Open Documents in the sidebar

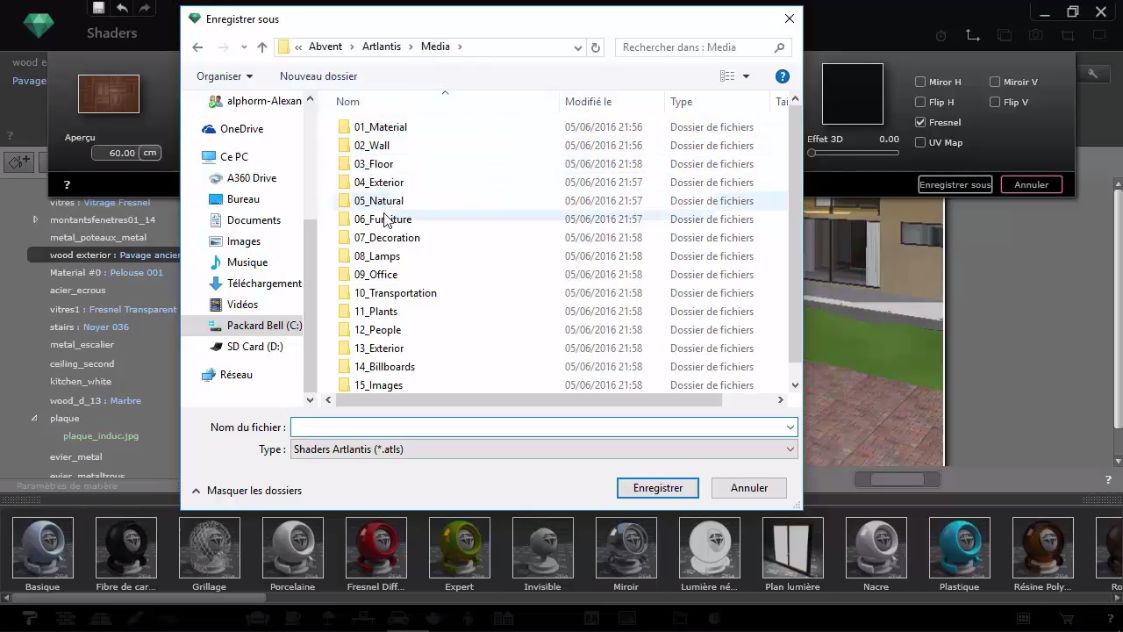tap(254, 220)
